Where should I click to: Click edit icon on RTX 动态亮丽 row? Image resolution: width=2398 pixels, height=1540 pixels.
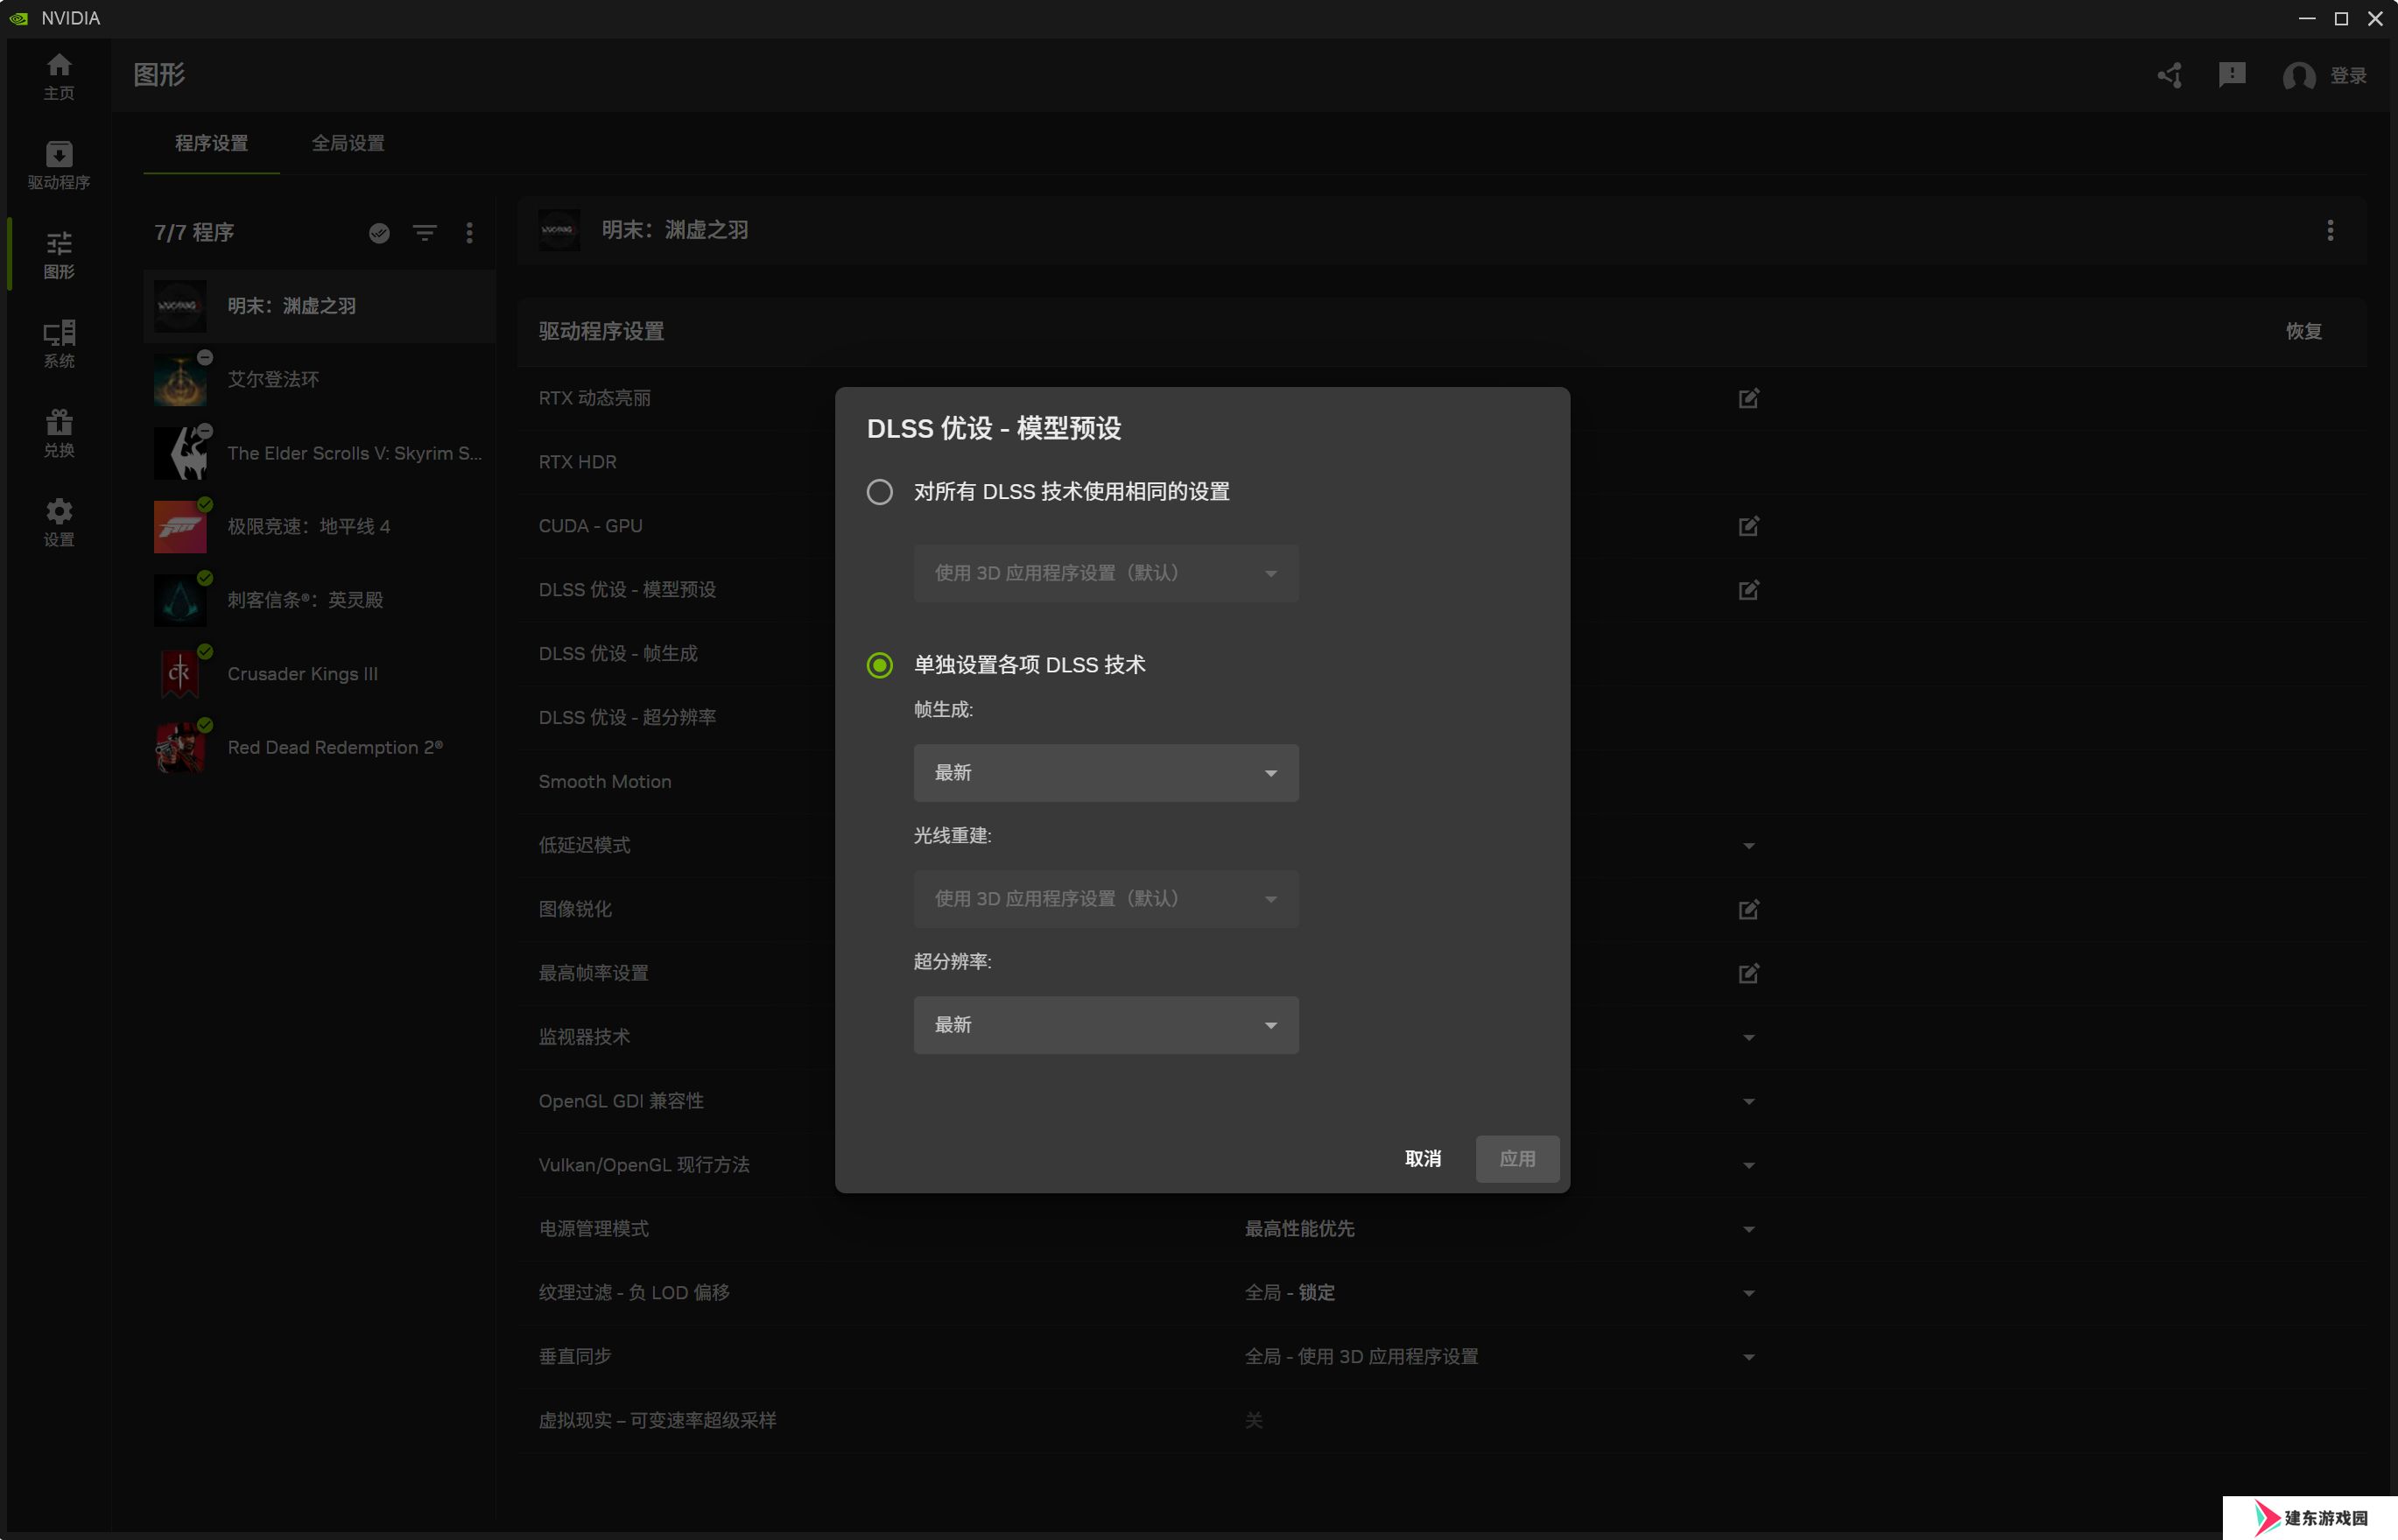click(x=1748, y=398)
